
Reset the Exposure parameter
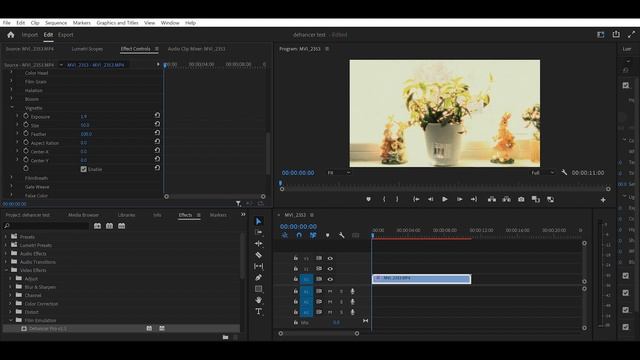click(x=157, y=116)
